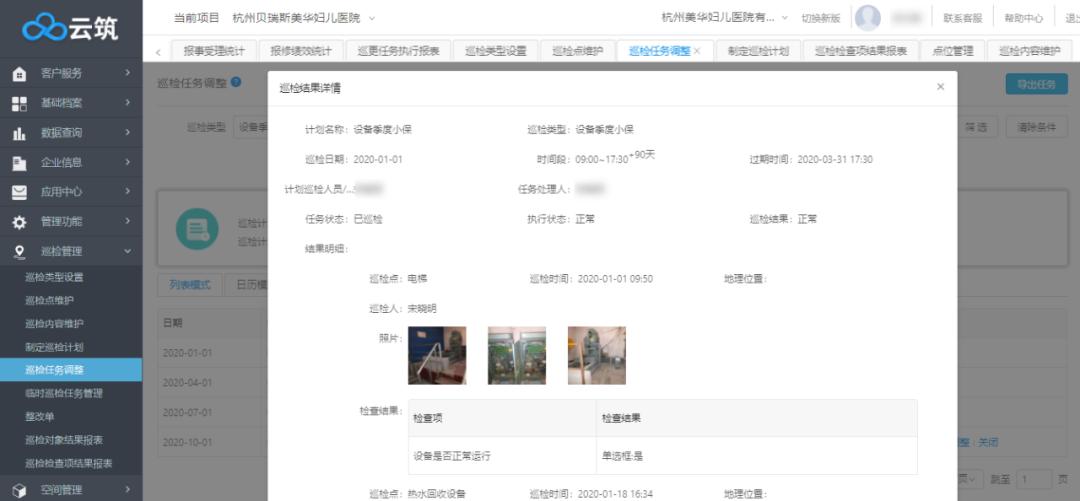The width and height of the screenshot is (1080, 501).
Task: Close the 巡检结果详情 dialog
Action: [x=940, y=87]
